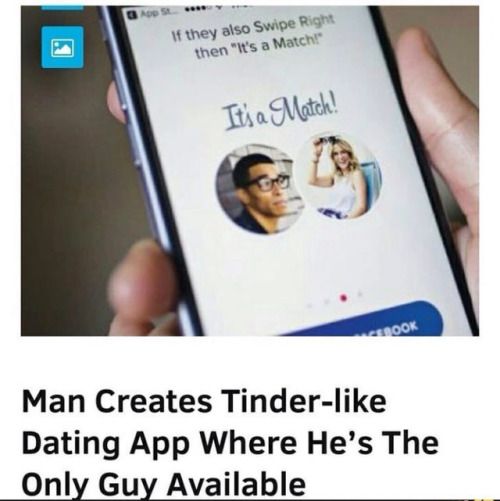Click the partially visible blue icon above gallery icon
Screen dimensions: 500x501
63,8
